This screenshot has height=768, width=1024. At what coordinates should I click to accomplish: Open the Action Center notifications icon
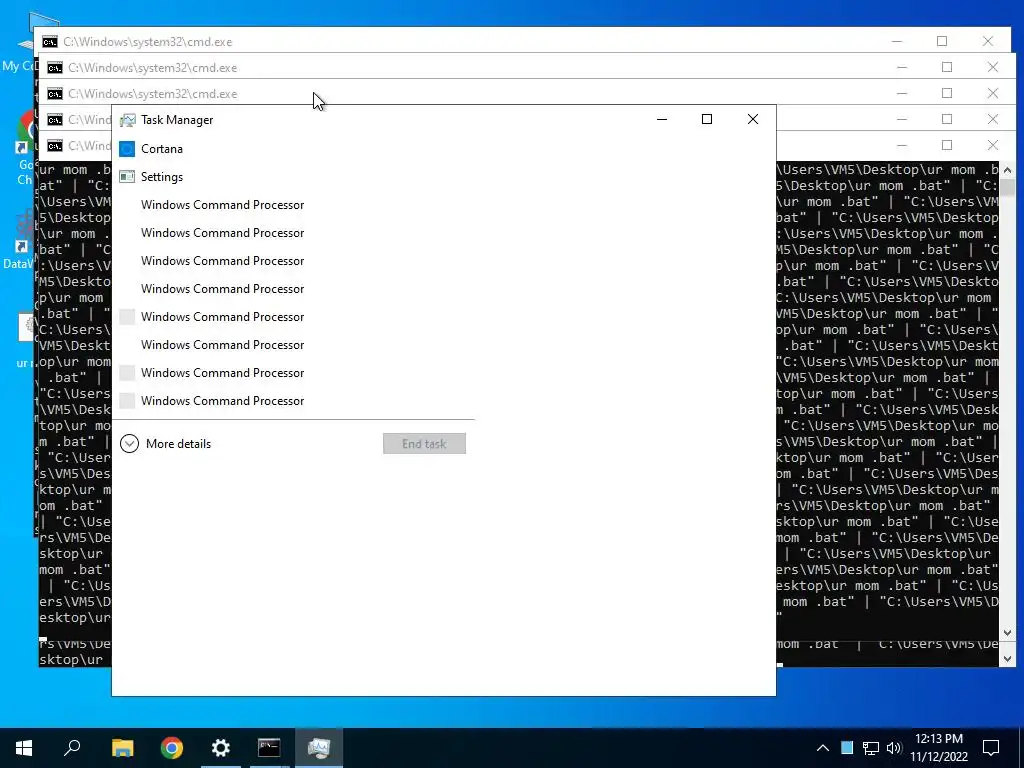pyautogui.click(x=991, y=748)
